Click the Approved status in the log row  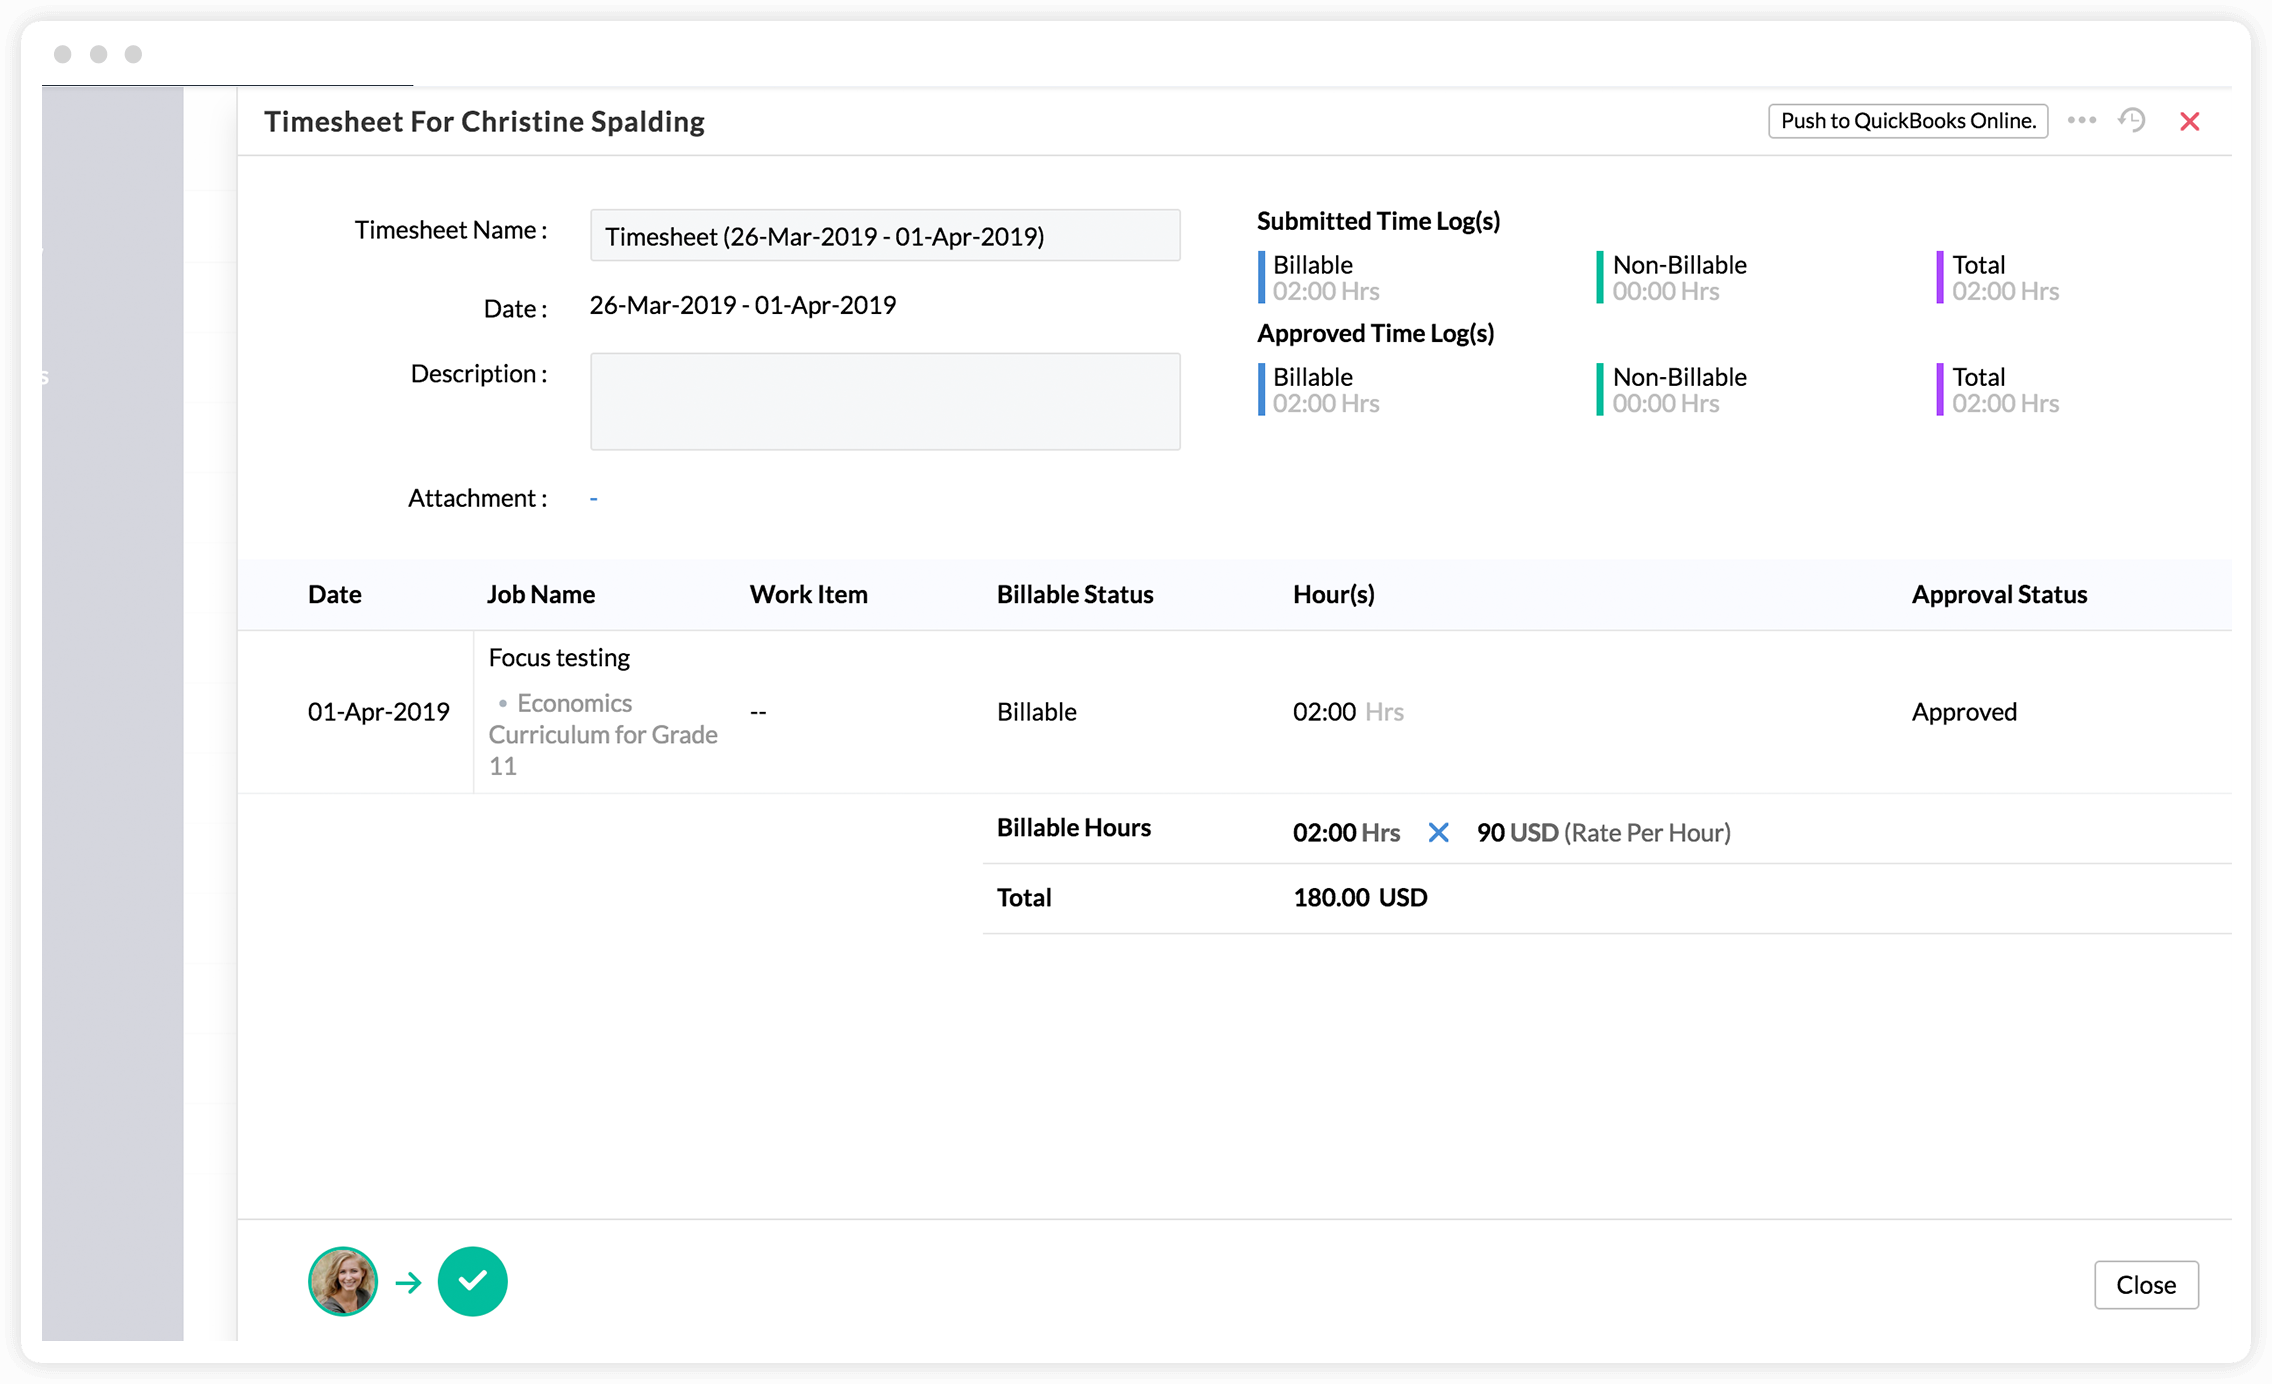coord(1964,712)
